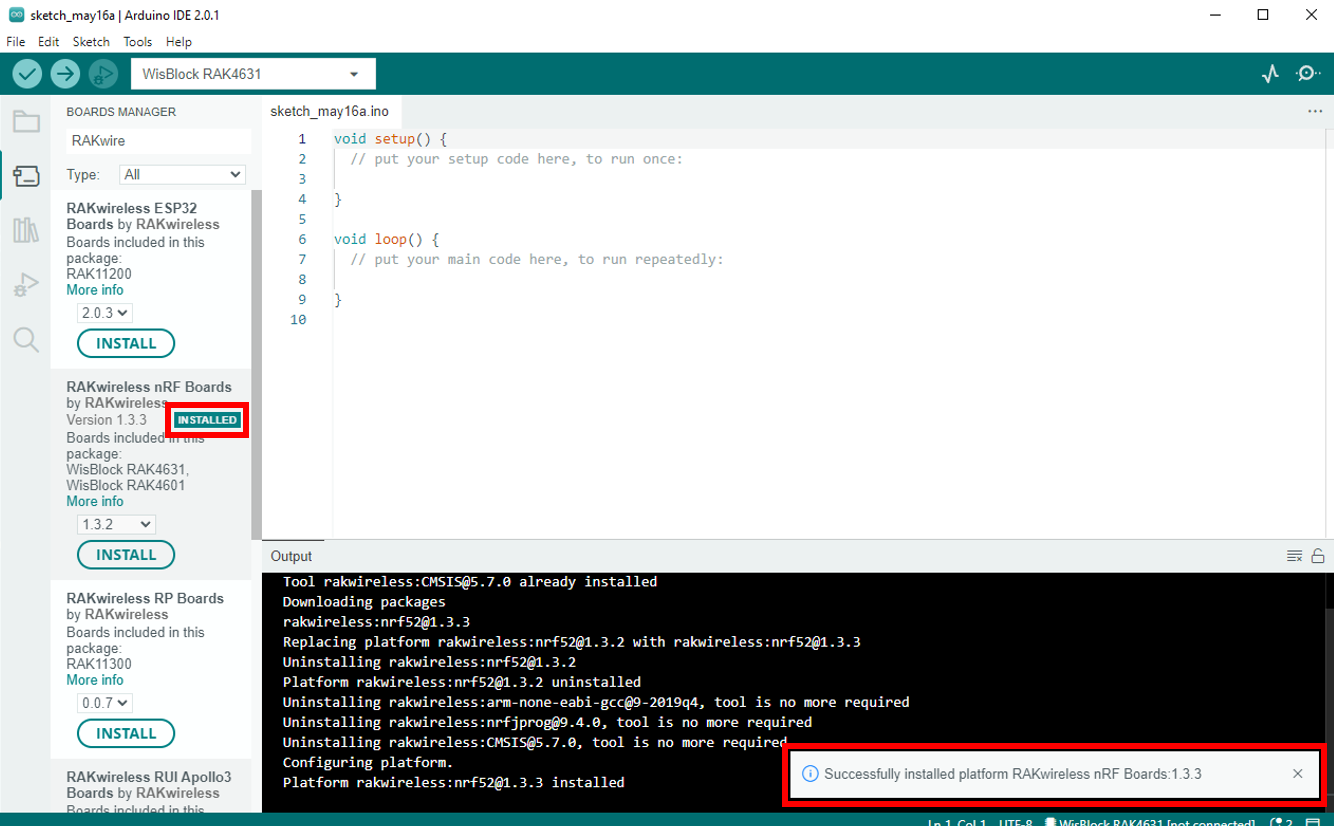
Task: Click line number 10 in the gutter
Action: tap(298, 319)
